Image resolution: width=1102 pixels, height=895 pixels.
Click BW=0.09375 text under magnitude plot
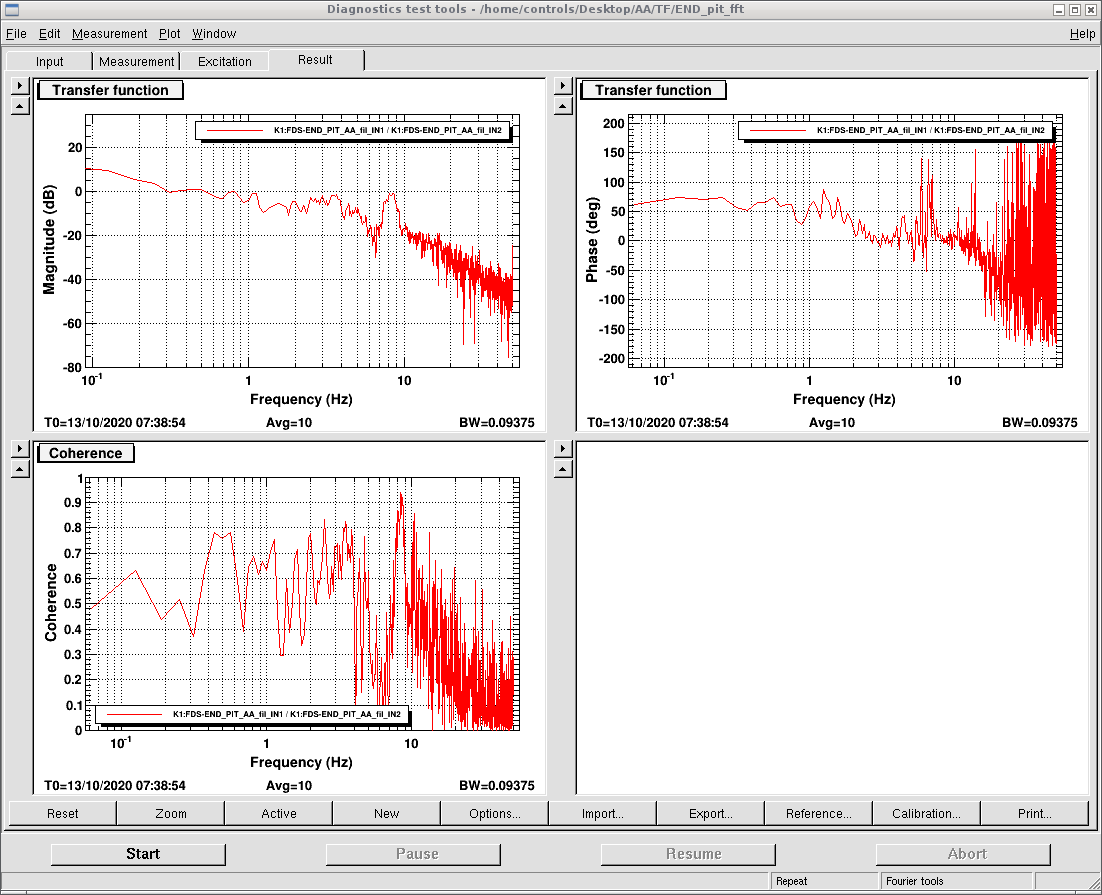(x=497, y=423)
